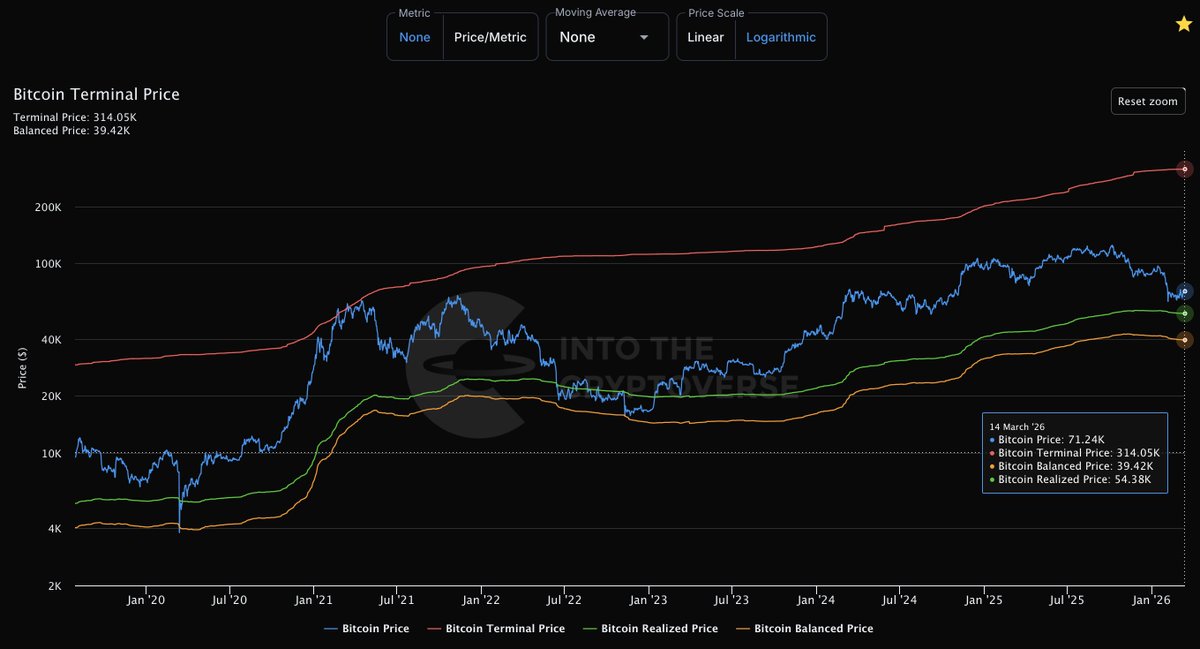Click the Jul '22 x-axis label

pyautogui.click(x=564, y=601)
